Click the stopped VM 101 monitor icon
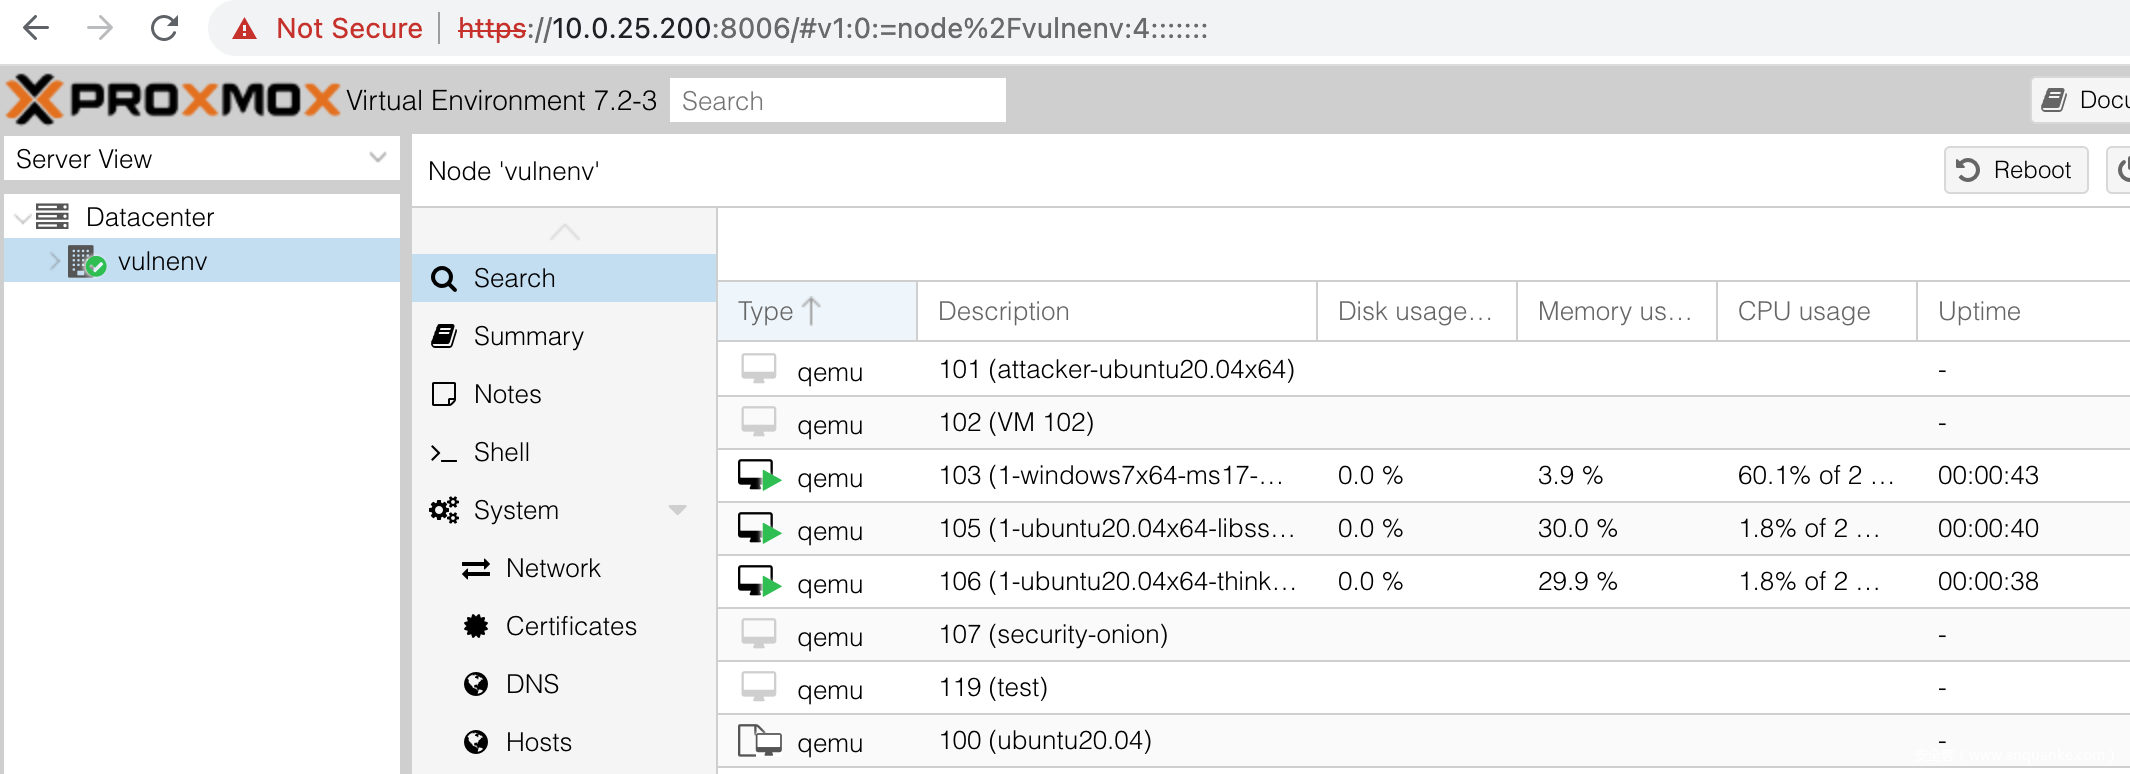This screenshot has height=774, width=2130. coord(759,369)
